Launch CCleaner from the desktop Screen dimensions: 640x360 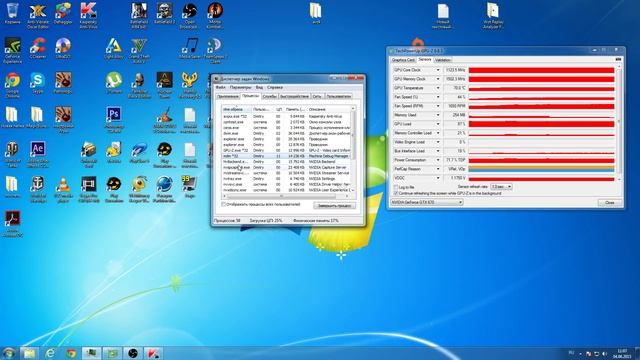(x=38, y=48)
